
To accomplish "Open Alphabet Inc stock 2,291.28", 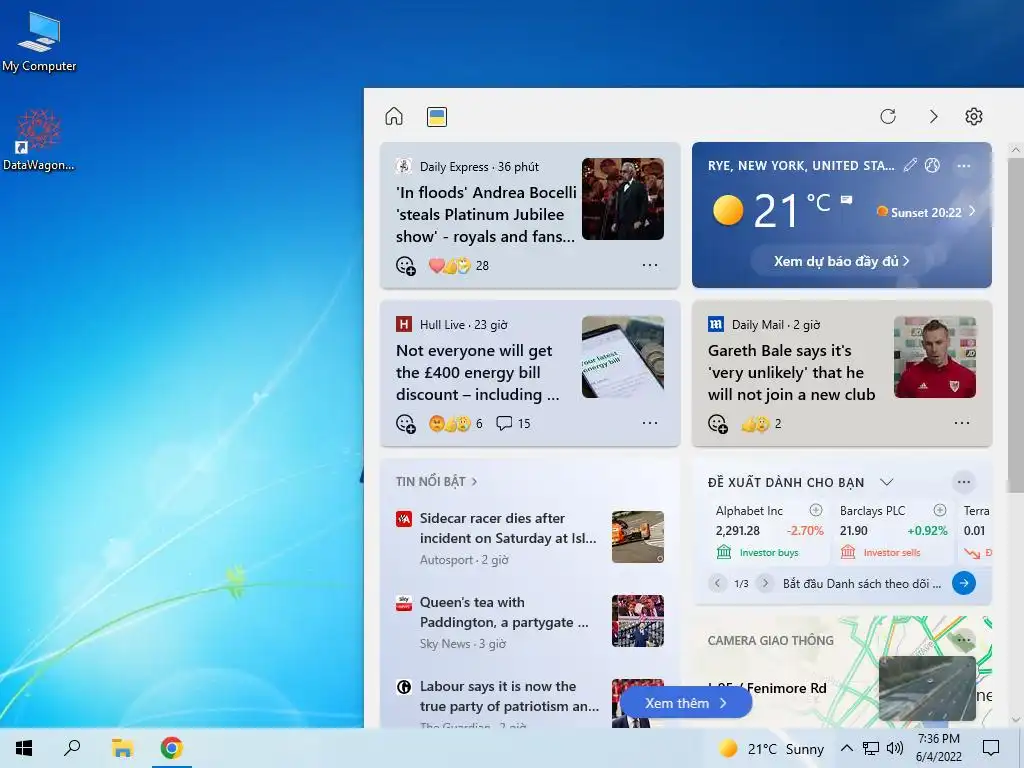I will [769, 531].
